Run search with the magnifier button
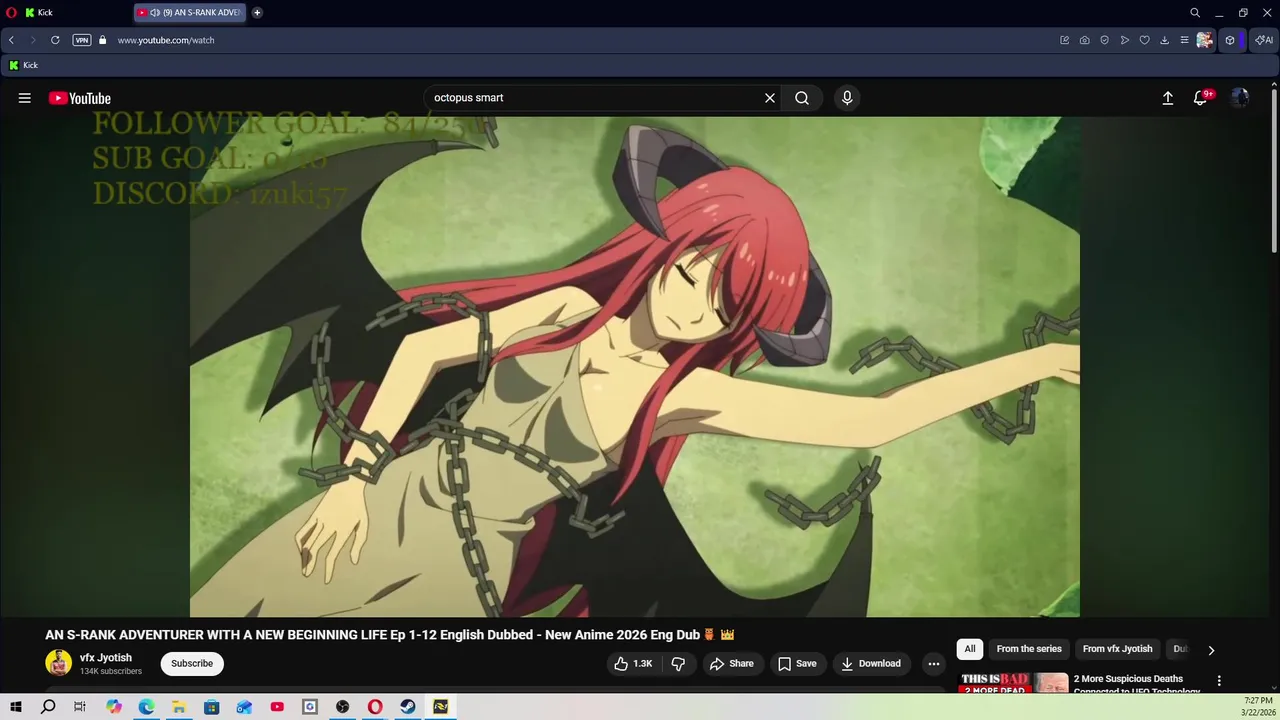Screen dimensions: 1280x720 pyautogui.click(x=802, y=98)
